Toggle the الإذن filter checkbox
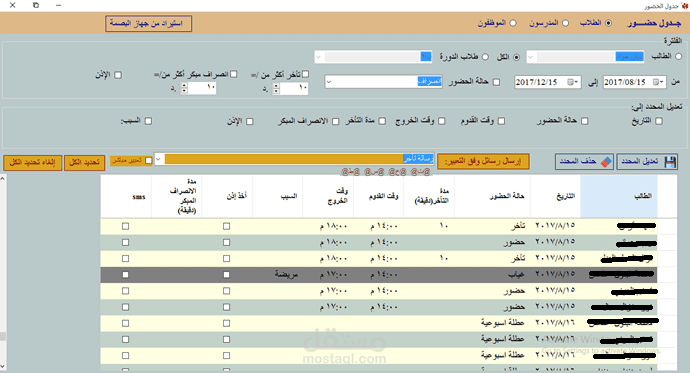The width and height of the screenshot is (690, 373). click(x=118, y=75)
